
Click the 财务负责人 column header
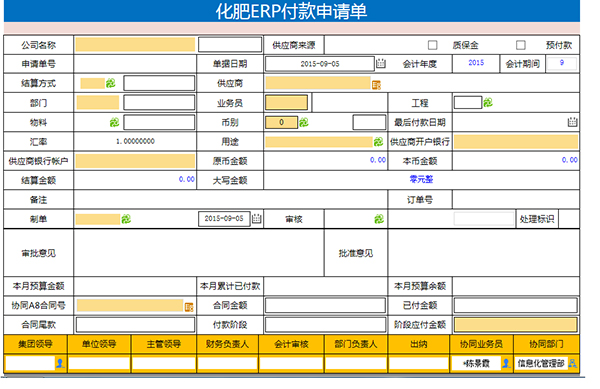pos(227,344)
